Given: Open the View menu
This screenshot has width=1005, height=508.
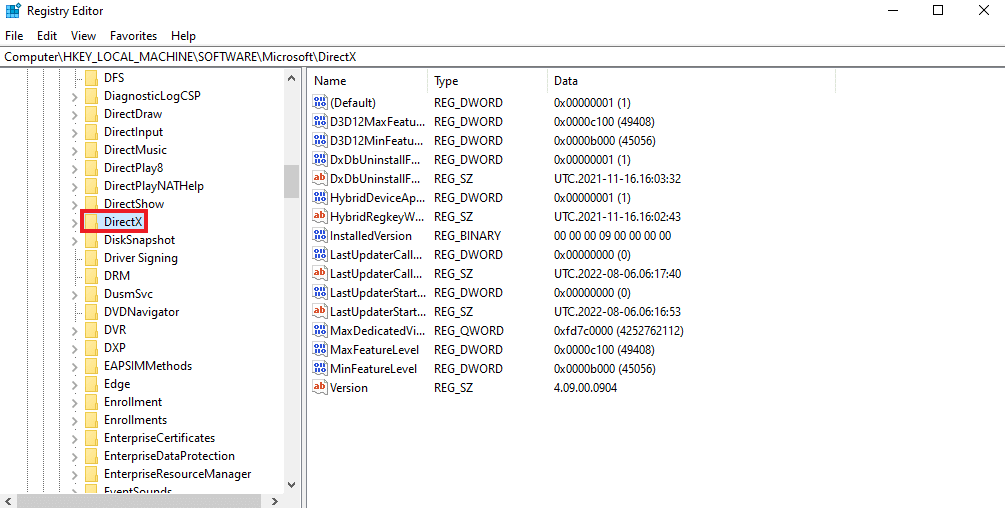Looking at the screenshot, I should coord(83,36).
